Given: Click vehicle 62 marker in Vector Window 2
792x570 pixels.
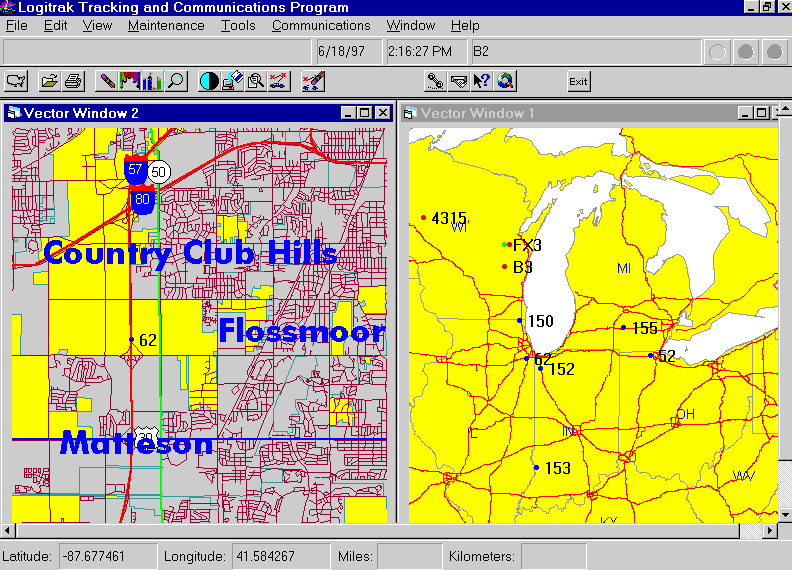Looking at the screenshot, I should coord(131,340).
